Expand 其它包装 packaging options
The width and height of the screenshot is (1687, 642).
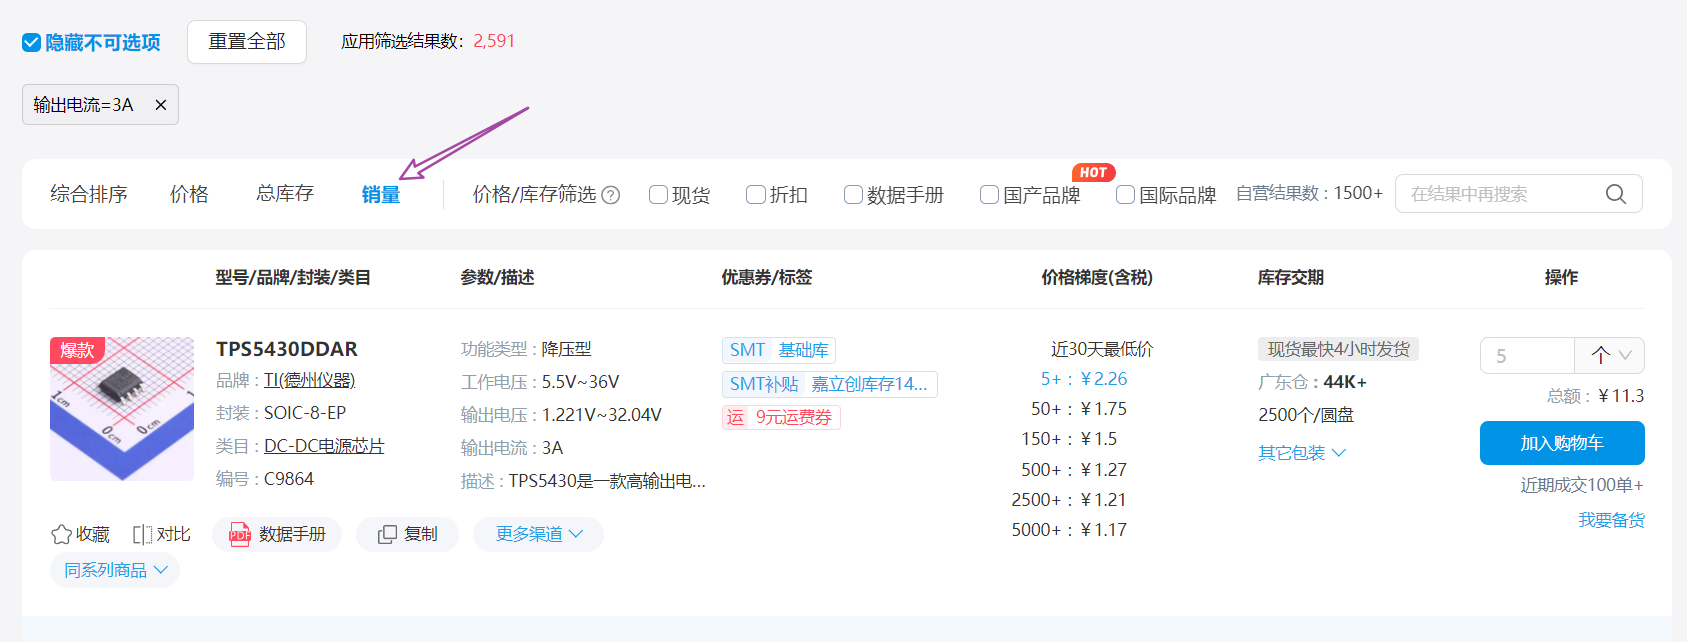1301,453
